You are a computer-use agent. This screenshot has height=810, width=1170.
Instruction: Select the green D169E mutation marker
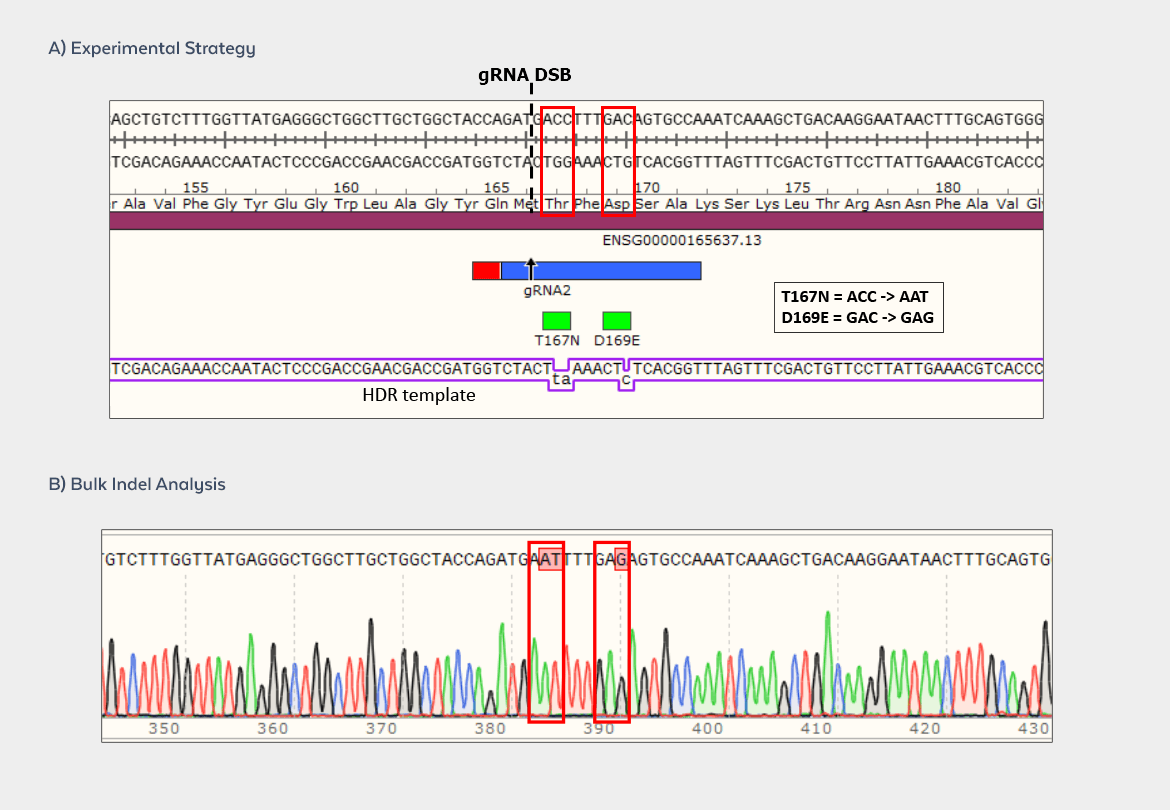pos(617,320)
